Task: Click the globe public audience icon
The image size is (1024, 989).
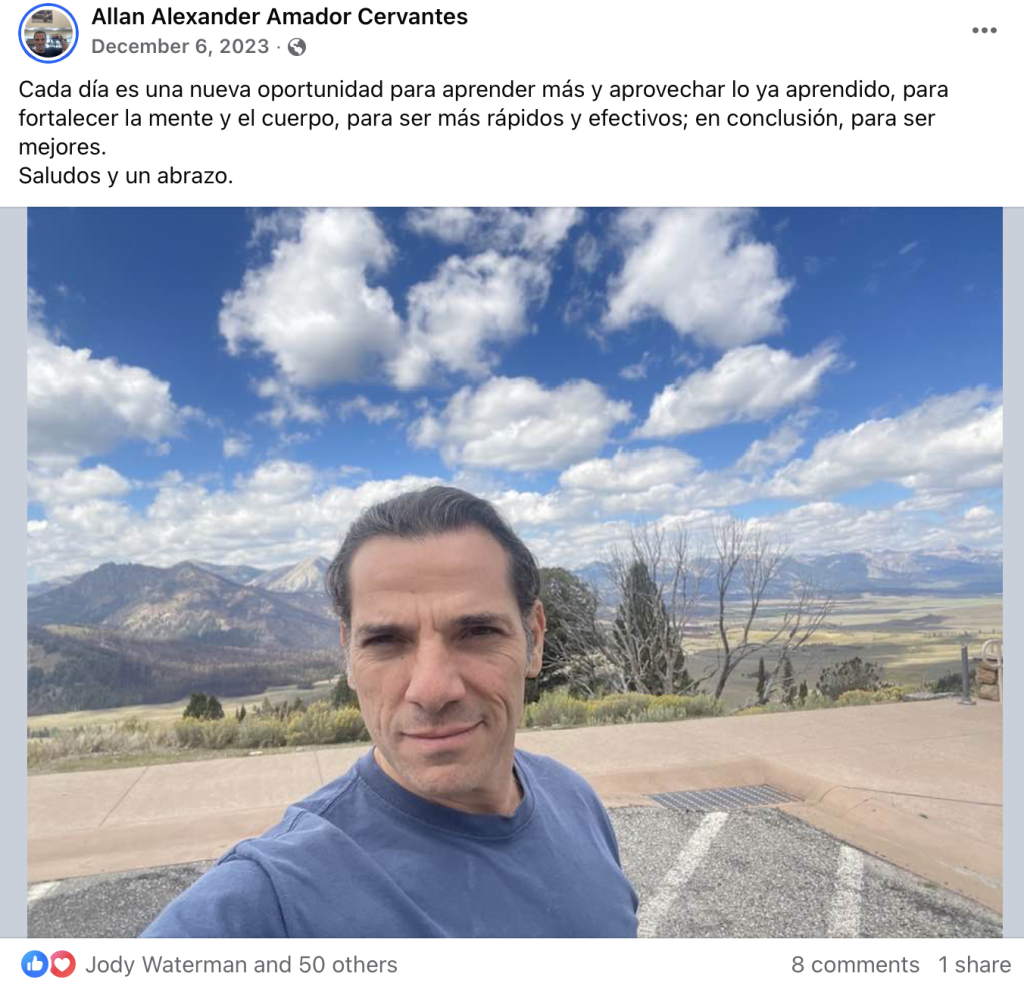Action: [296, 47]
